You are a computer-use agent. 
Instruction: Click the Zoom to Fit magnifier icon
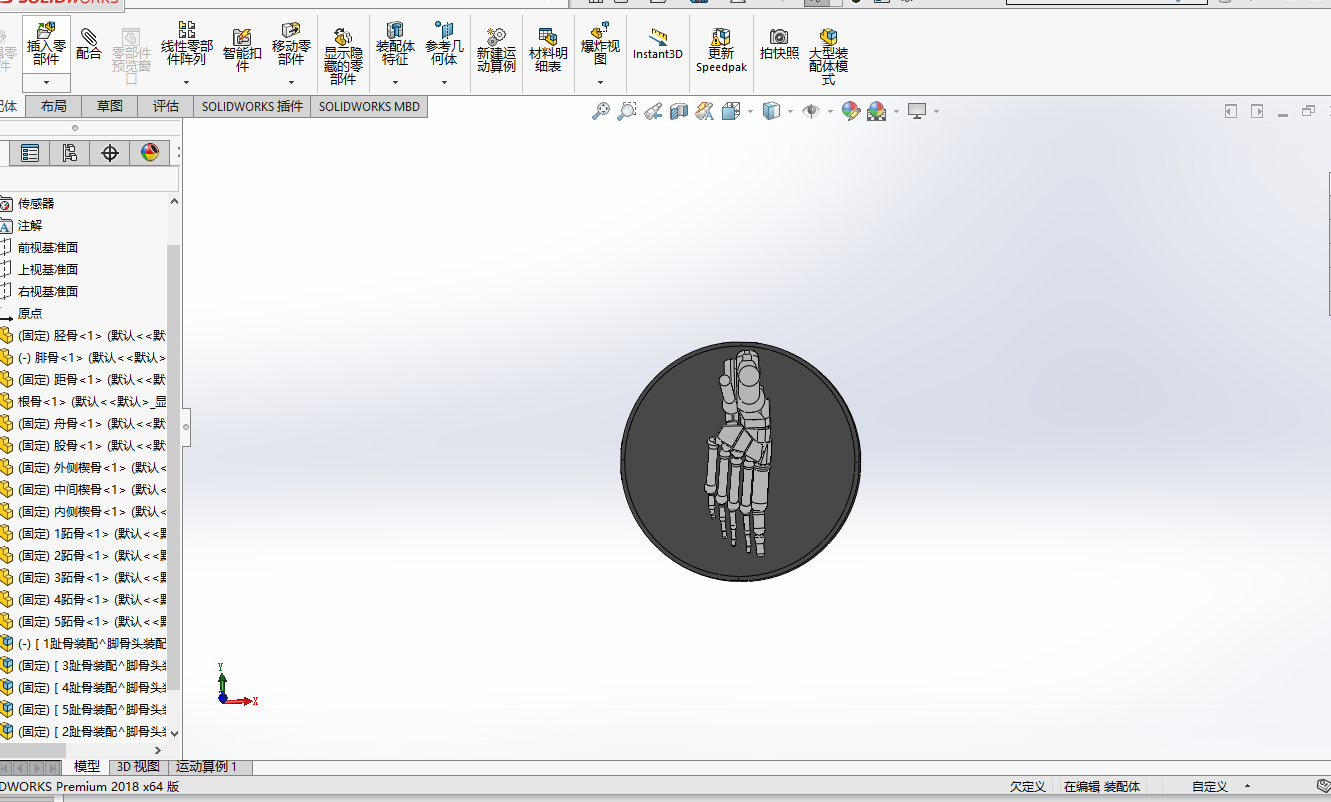click(x=600, y=111)
